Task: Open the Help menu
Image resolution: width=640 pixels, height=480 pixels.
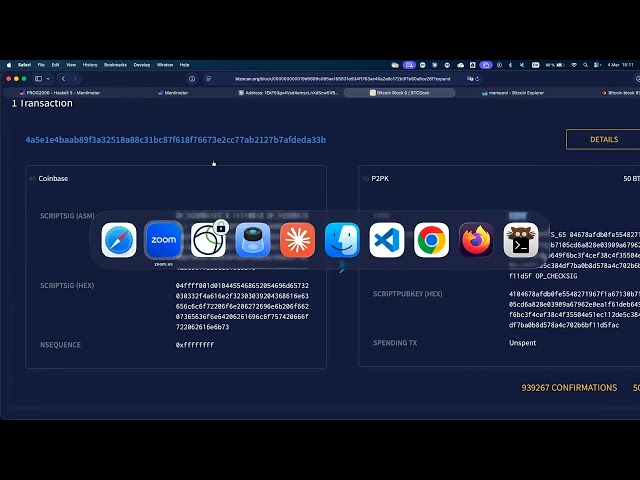Action: point(184,65)
